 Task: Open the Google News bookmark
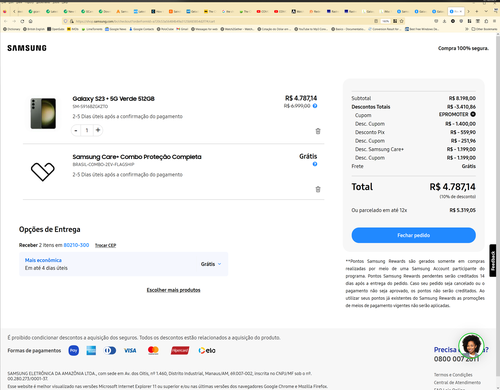point(116,29)
